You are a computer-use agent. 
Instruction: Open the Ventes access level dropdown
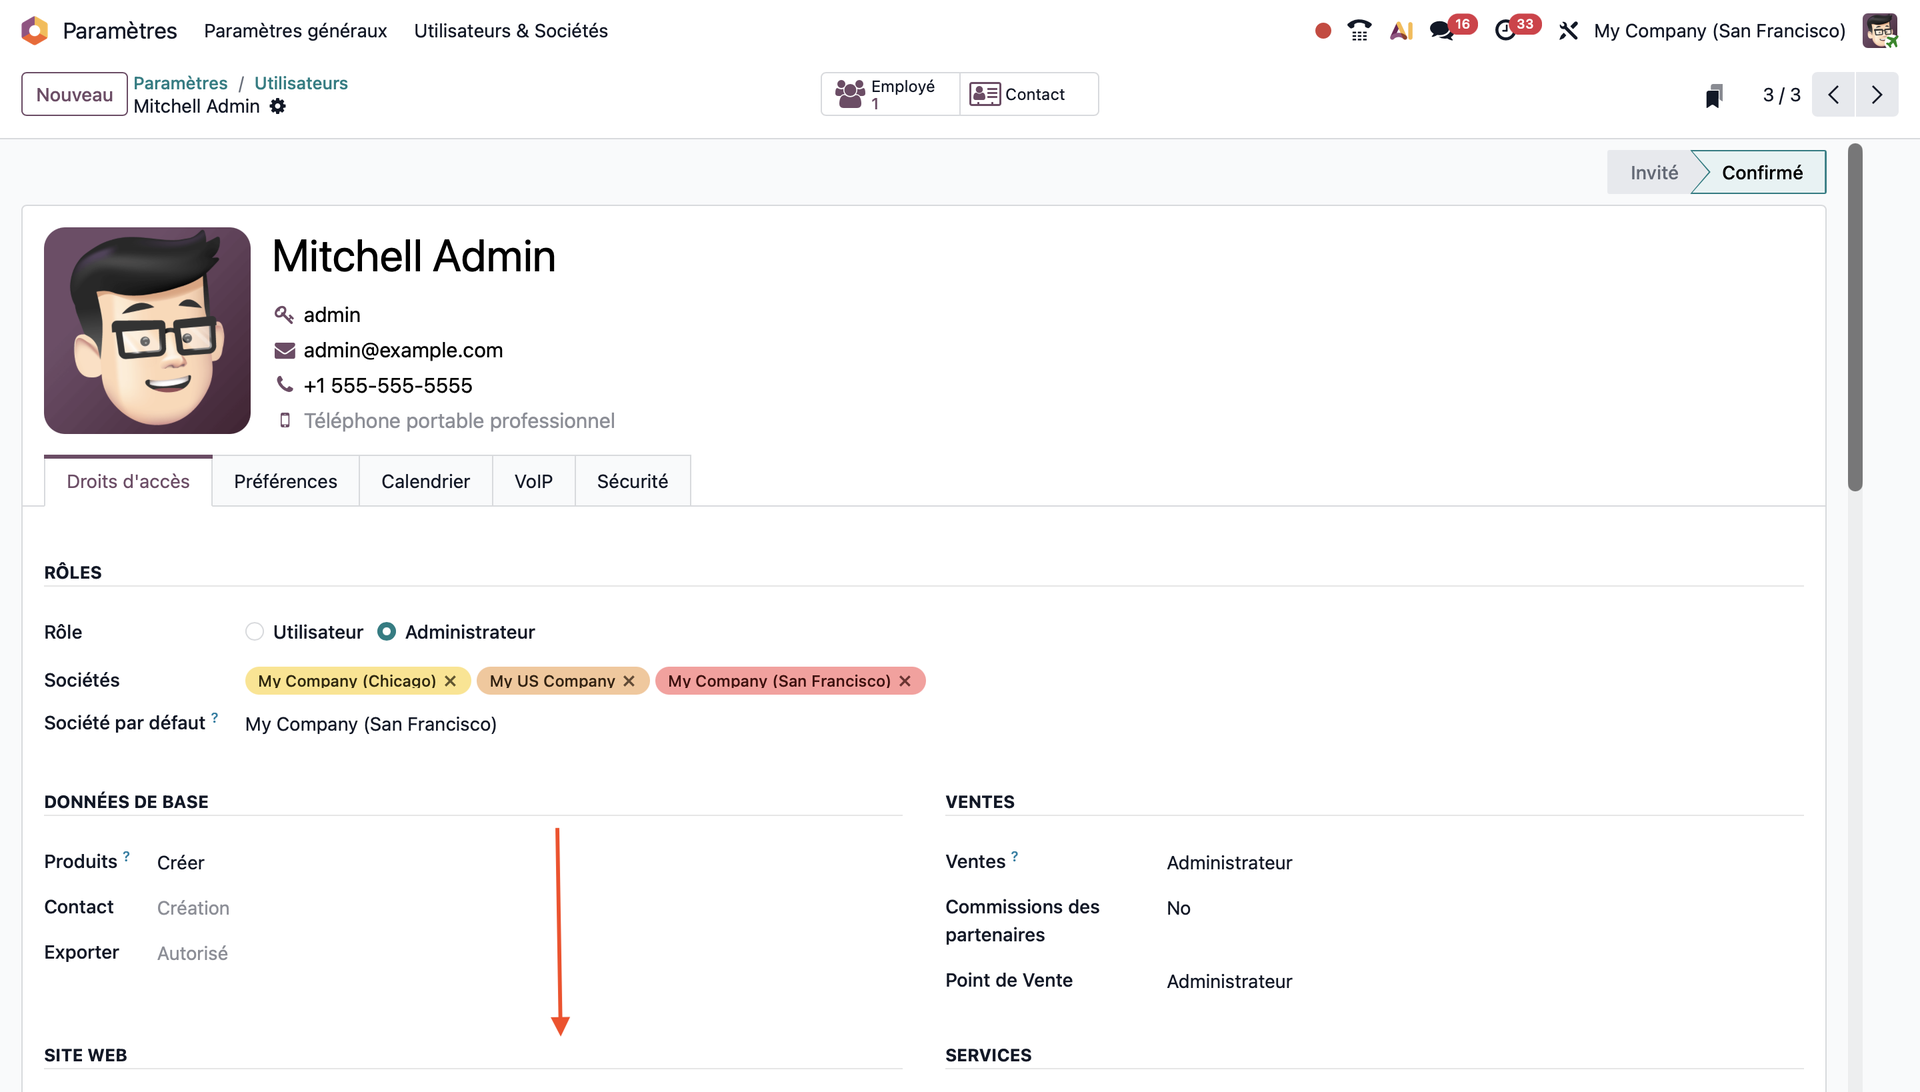pos(1229,863)
